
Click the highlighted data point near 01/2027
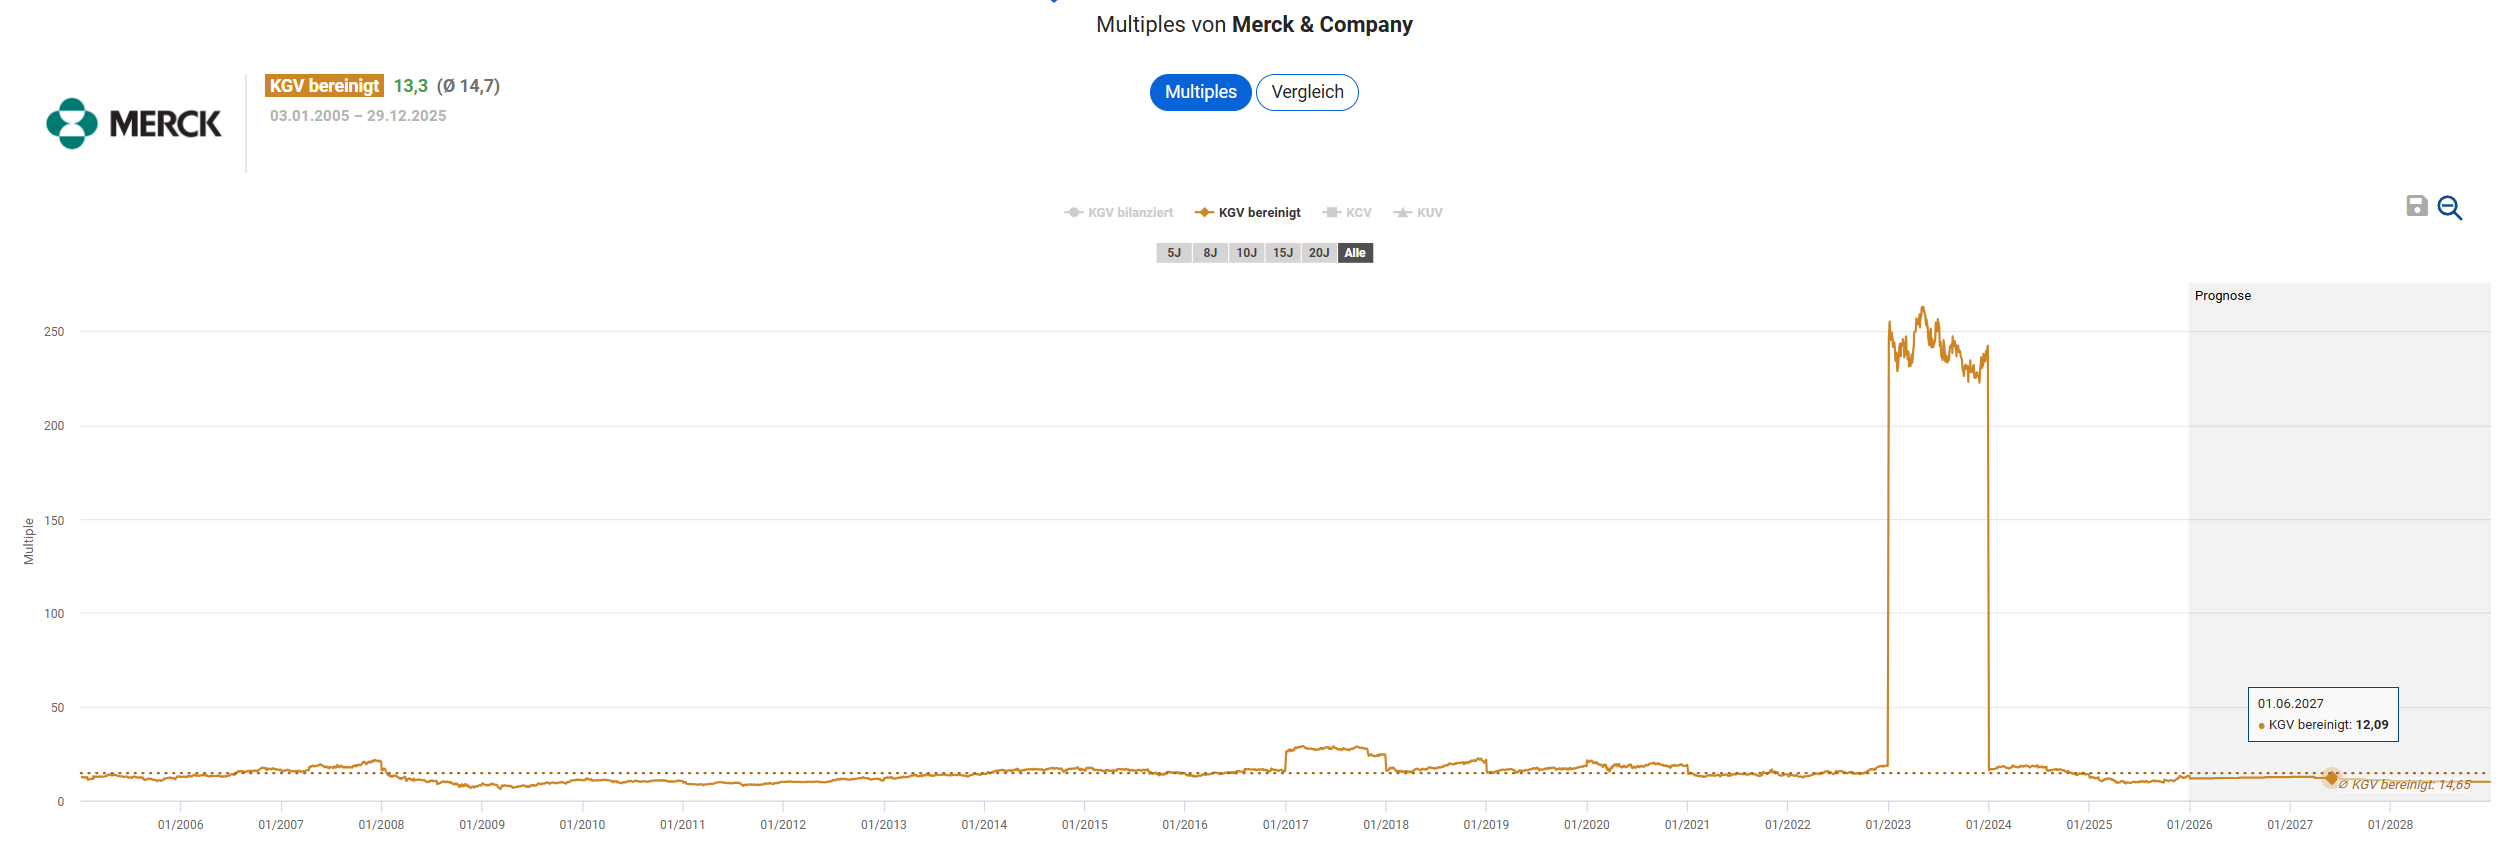pos(2332,778)
